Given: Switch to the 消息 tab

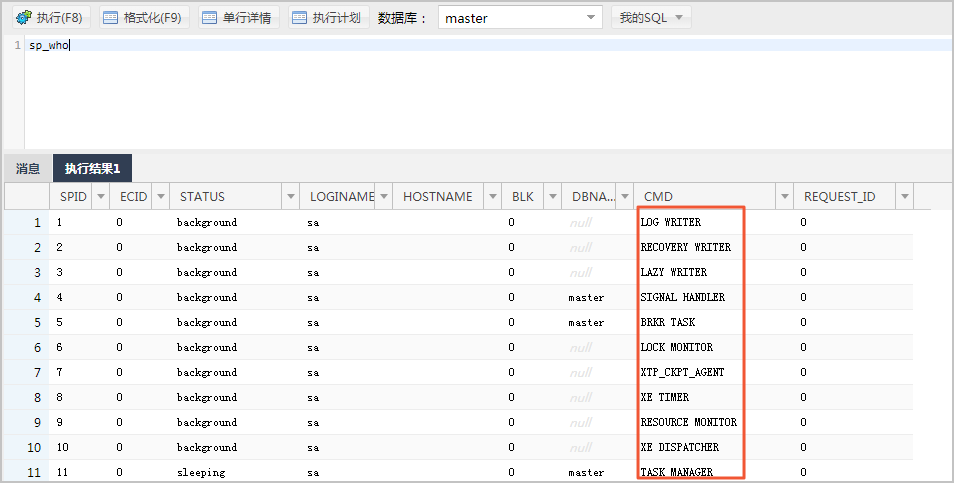Looking at the screenshot, I should 28,169.
